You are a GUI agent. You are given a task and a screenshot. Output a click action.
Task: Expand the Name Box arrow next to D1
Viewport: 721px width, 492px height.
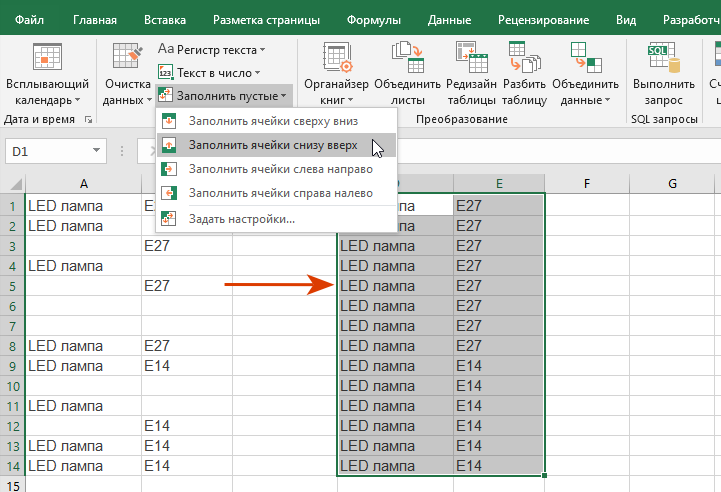[97, 151]
